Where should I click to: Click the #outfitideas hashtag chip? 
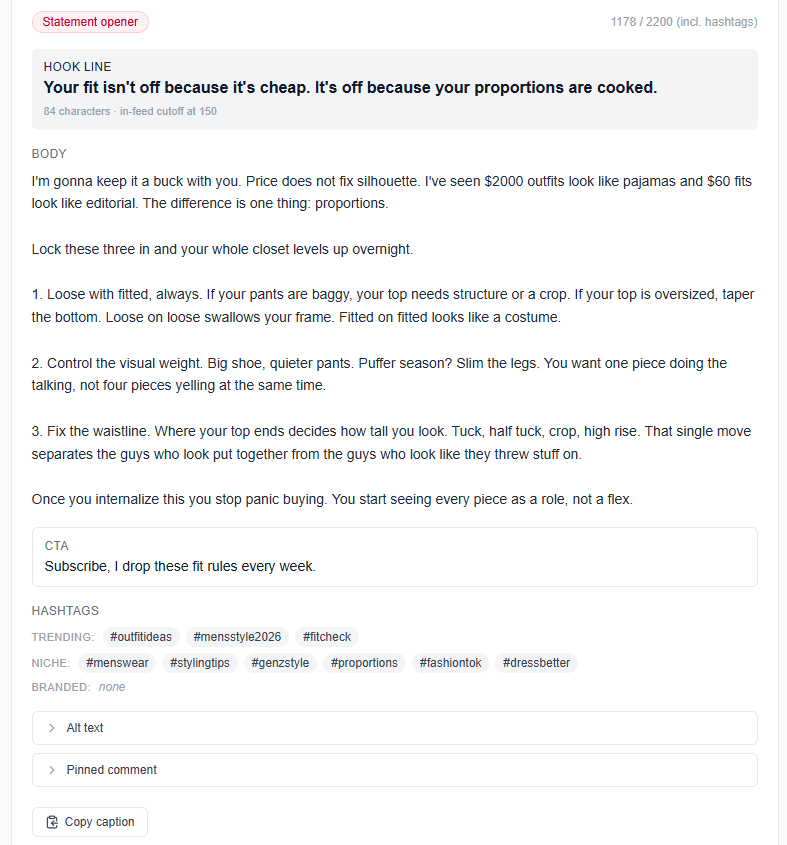coord(141,637)
